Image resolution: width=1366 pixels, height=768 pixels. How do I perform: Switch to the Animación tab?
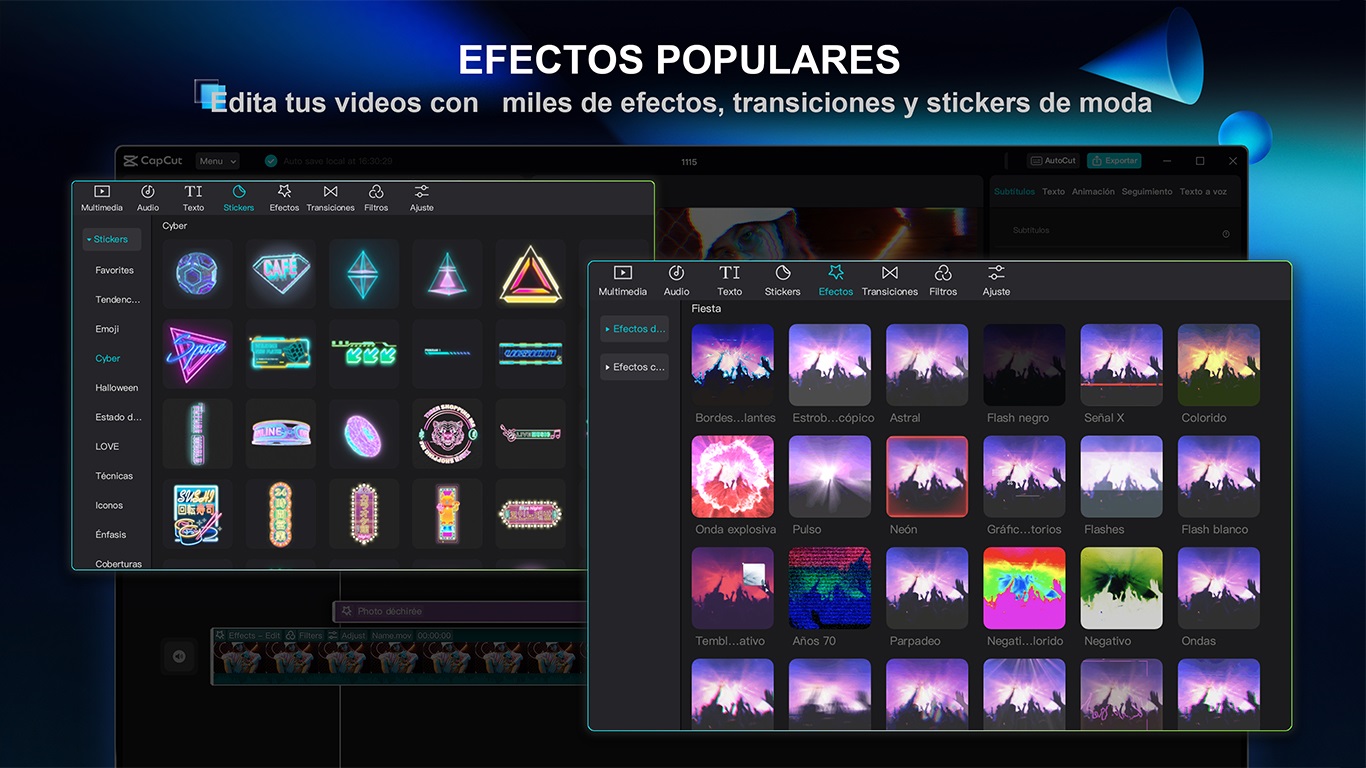[x=1092, y=192]
